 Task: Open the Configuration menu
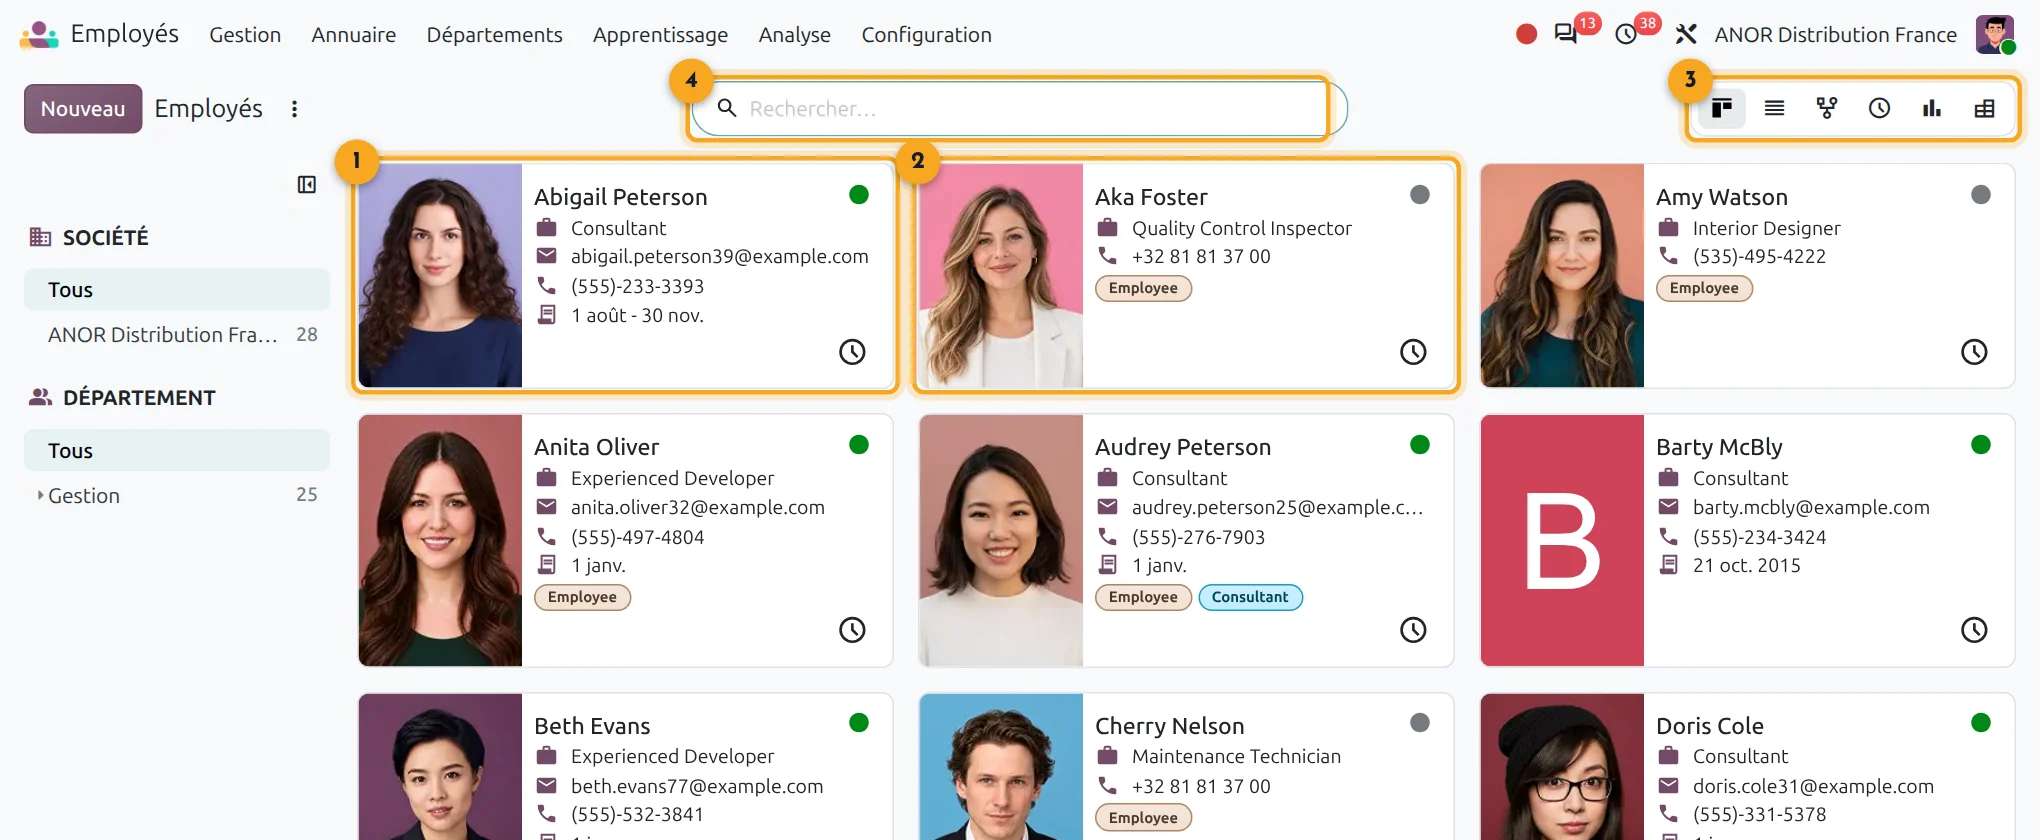point(927,35)
